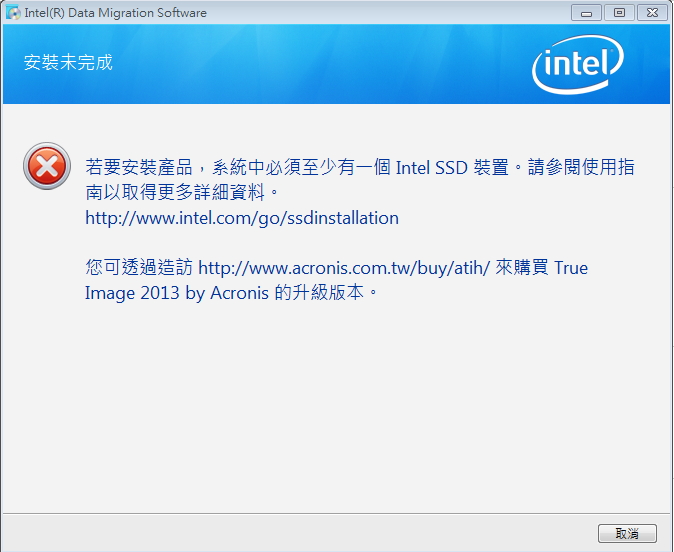Click the red error X icon

point(47,166)
